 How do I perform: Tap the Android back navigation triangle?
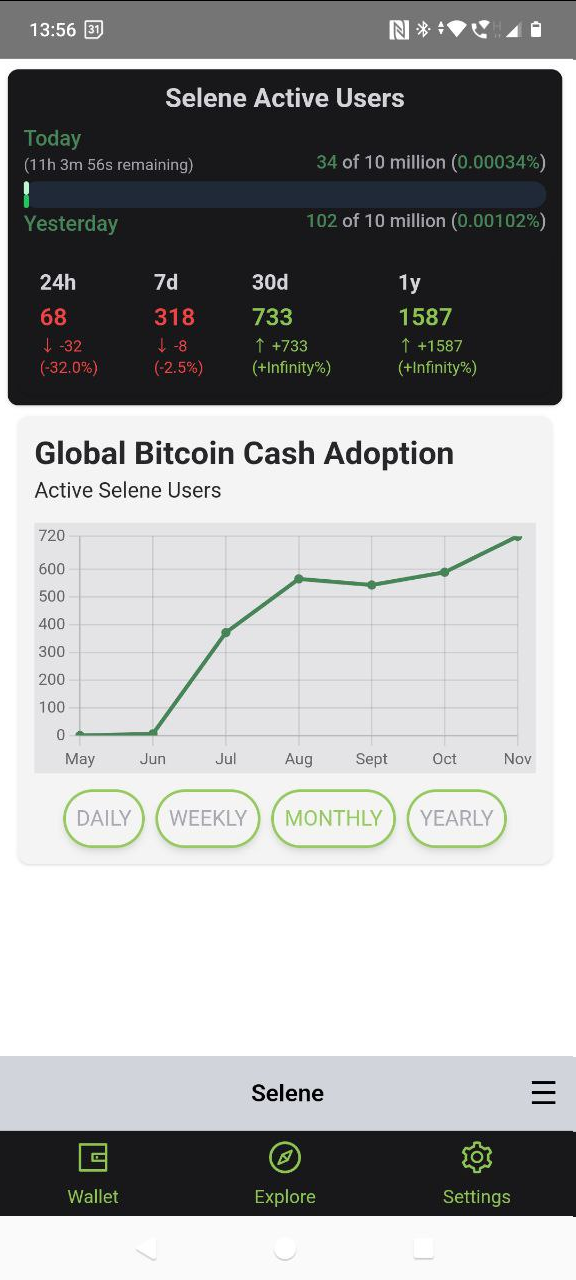pos(146,1247)
